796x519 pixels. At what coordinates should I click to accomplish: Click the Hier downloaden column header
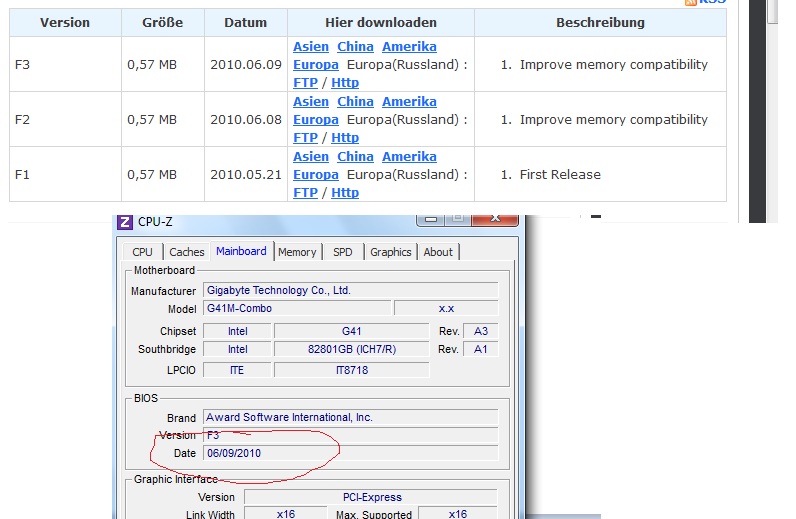pyautogui.click(x=381, y=22)
